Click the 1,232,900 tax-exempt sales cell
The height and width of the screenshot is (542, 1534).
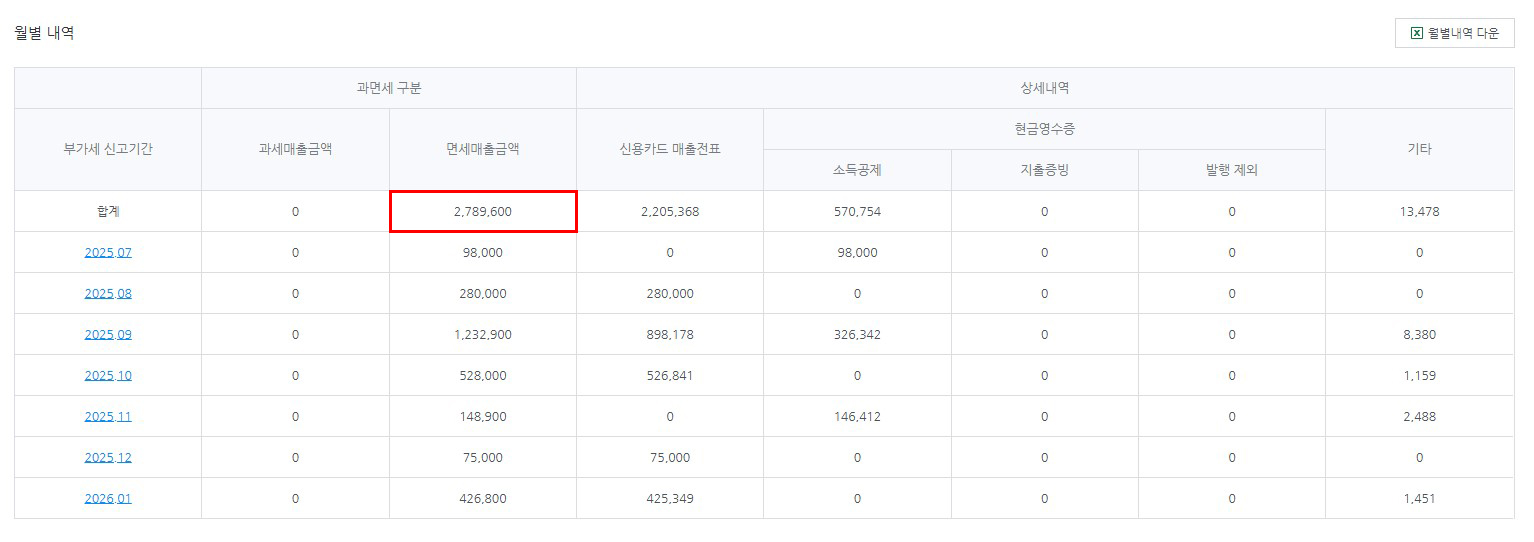coord(483,335)
